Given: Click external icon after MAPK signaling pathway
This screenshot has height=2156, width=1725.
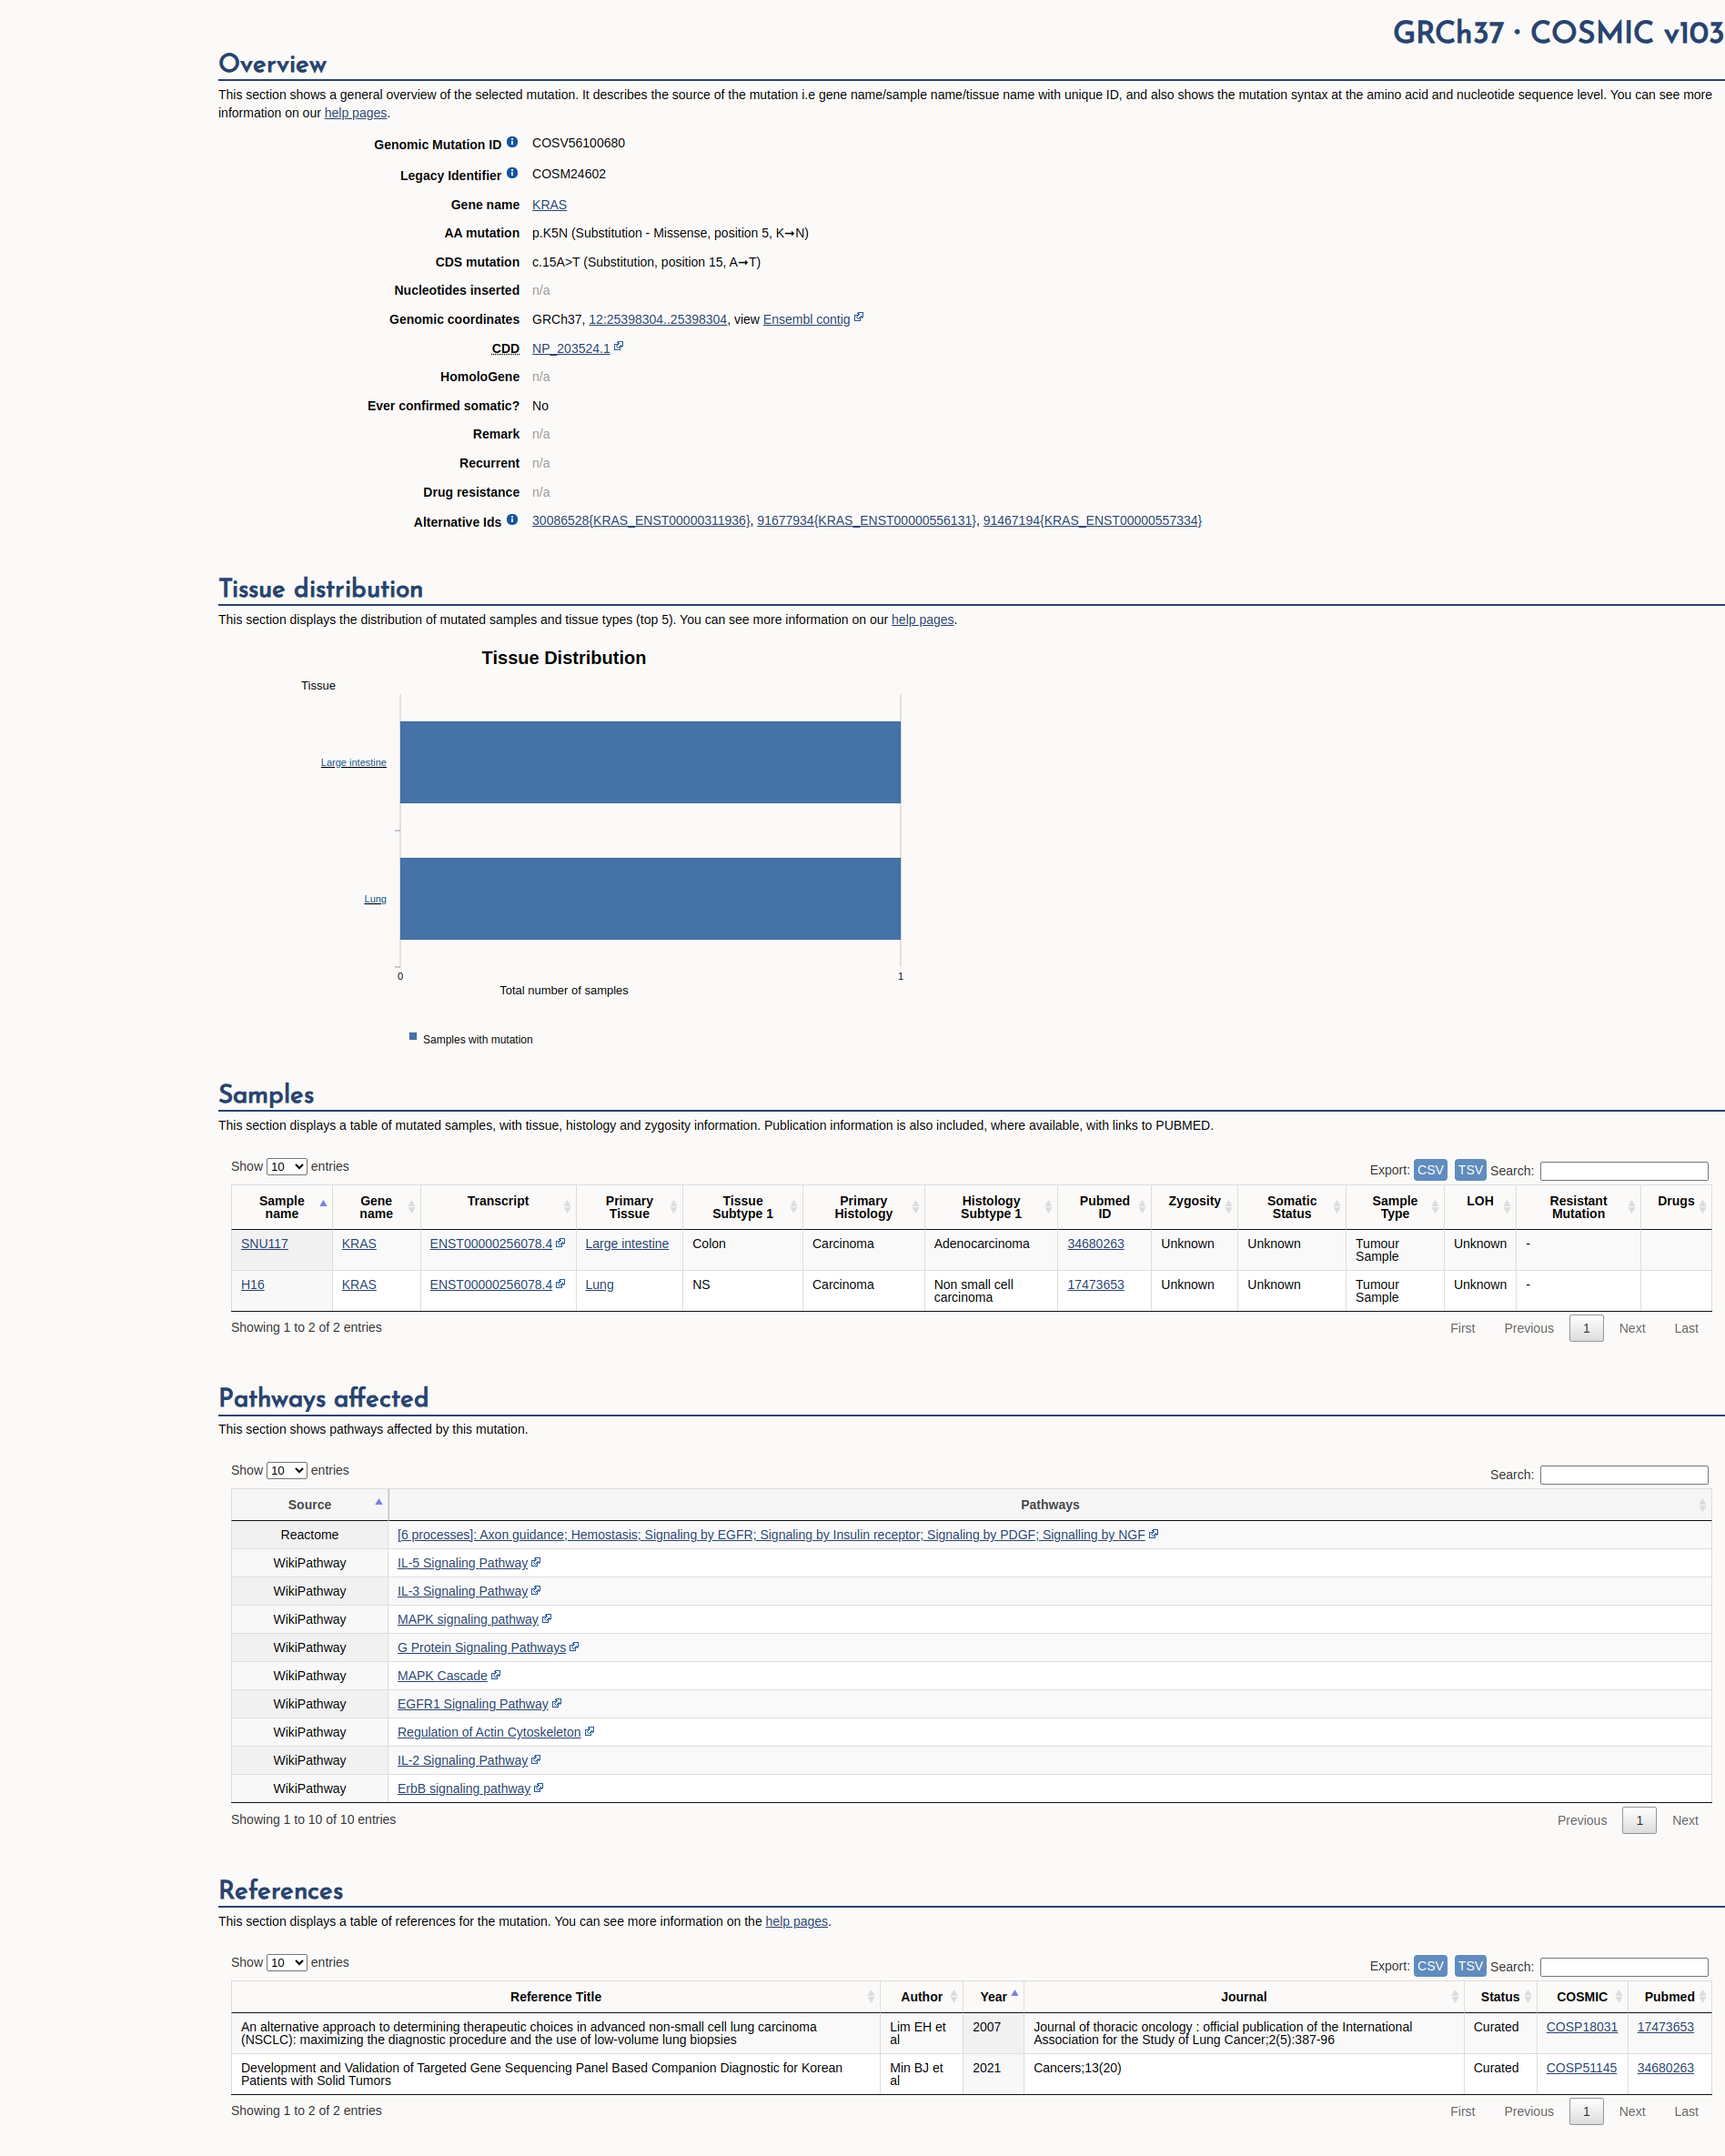Looking at the screenshot, I should 547,1618.
